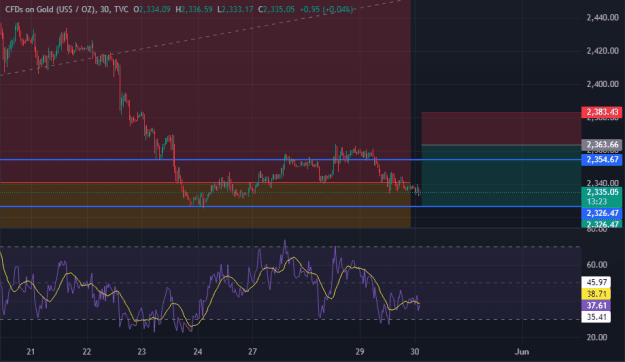Click the 60.00 RSI scale value
Viewport: 625px width, 362px height.
tap(597, 265)
